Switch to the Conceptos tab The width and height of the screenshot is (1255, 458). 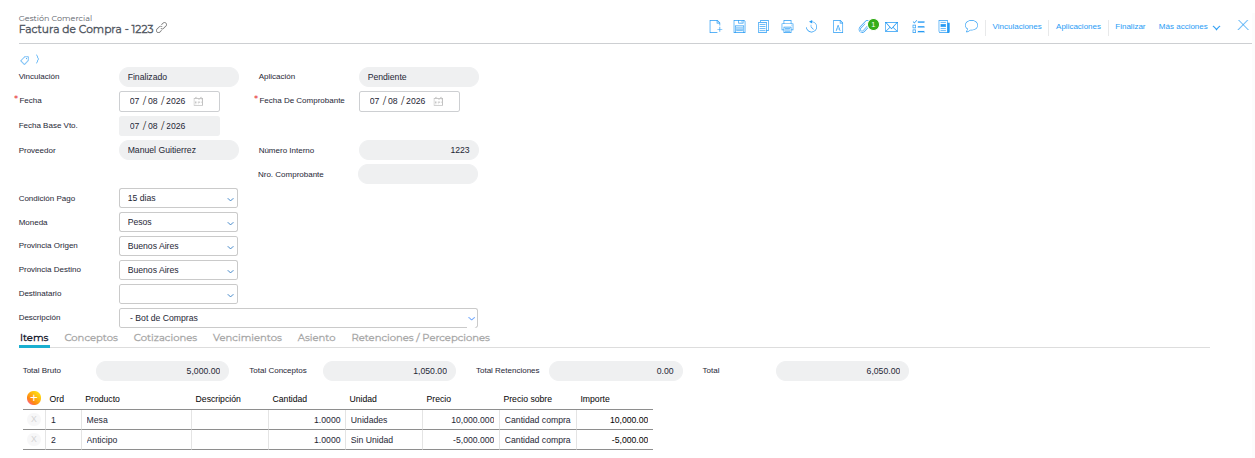tap(91, 338)
